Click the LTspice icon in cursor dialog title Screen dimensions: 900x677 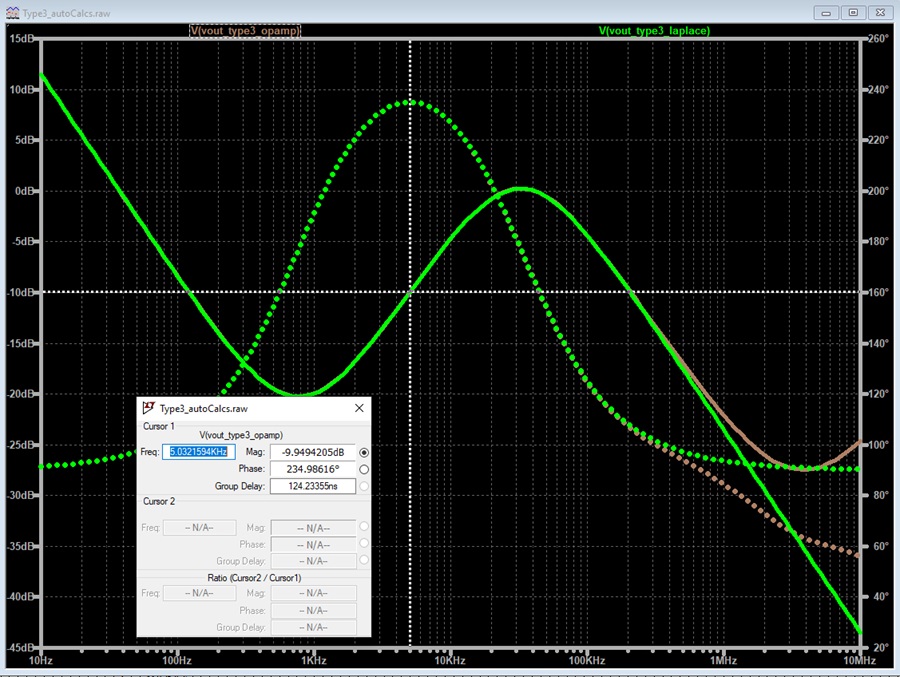click(x=149, y=408)
